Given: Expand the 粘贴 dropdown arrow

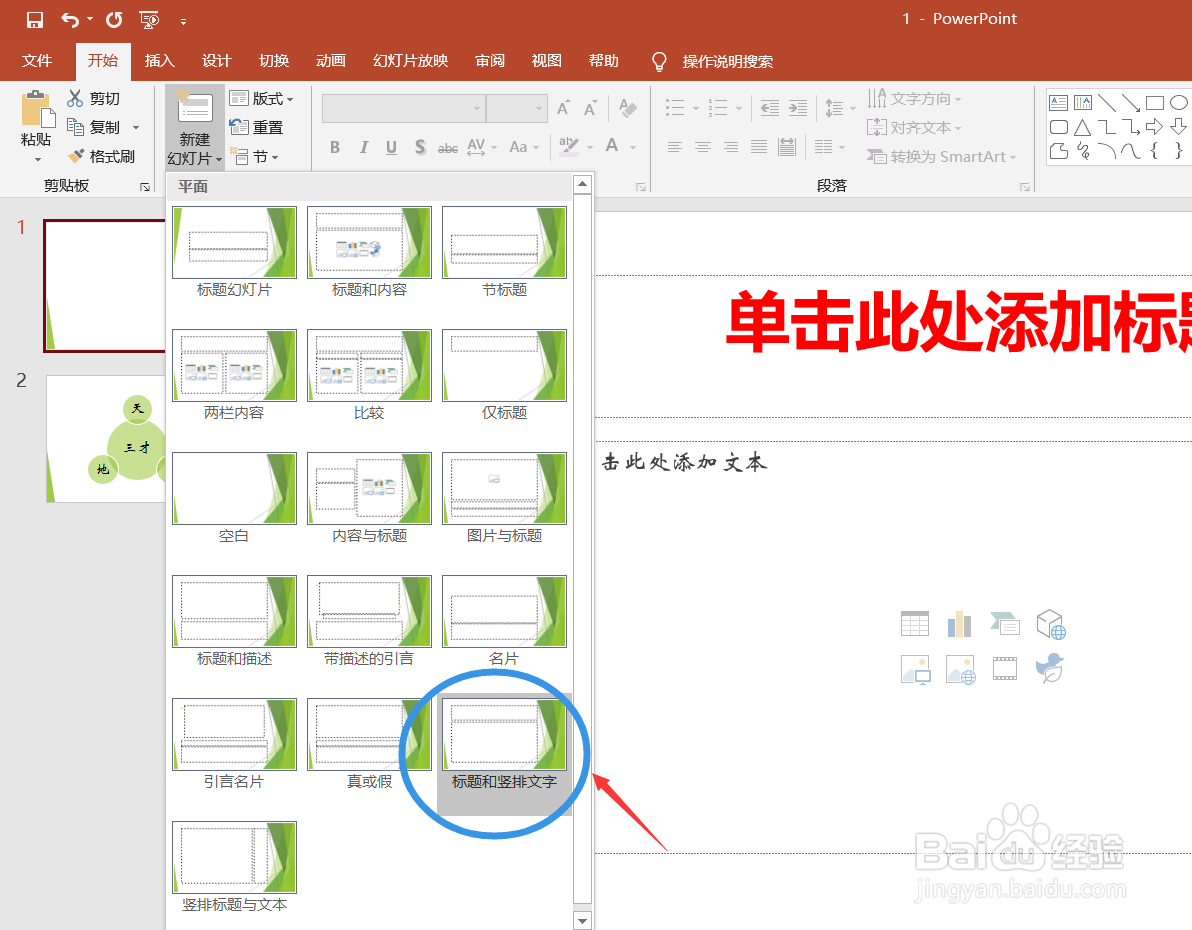Looking at the screenshot, I should coord(37,160).
